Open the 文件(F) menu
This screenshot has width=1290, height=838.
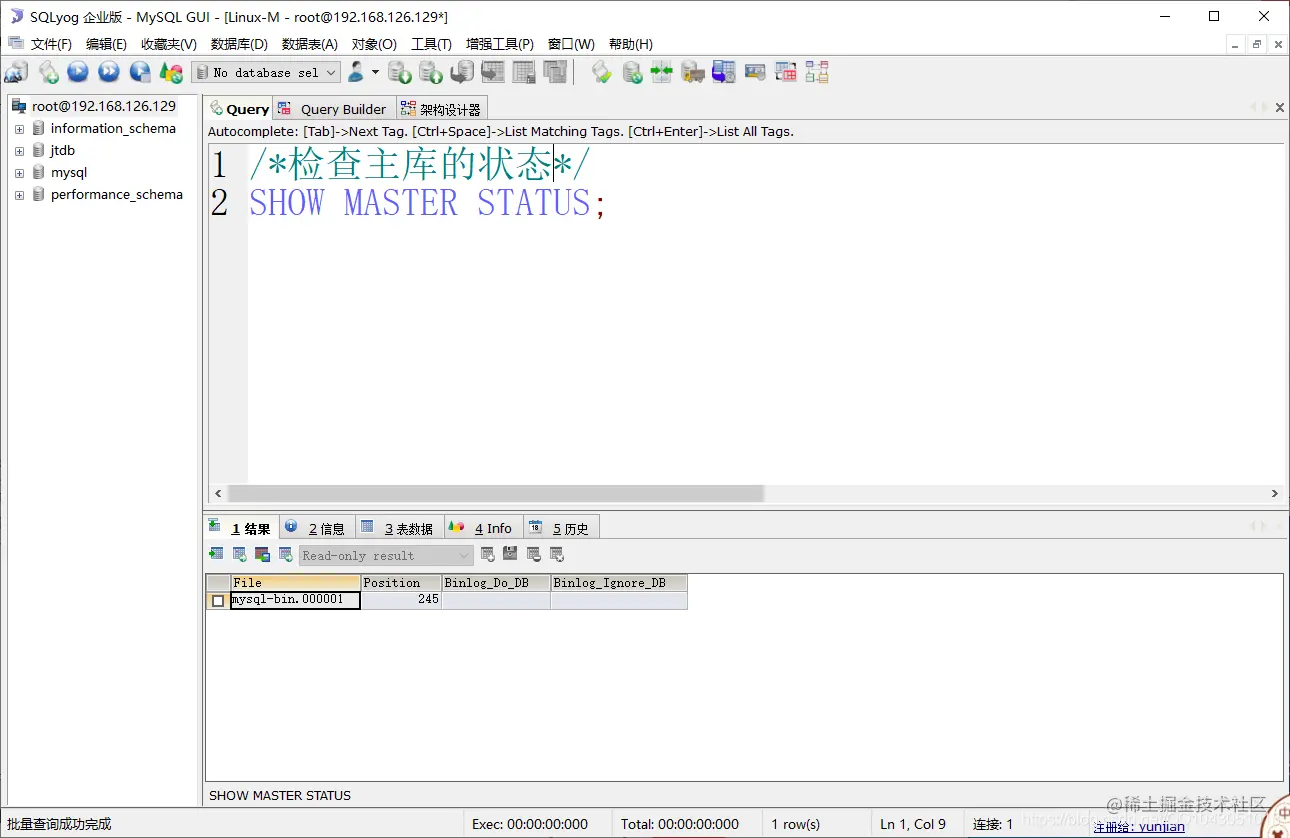point(51,44)
